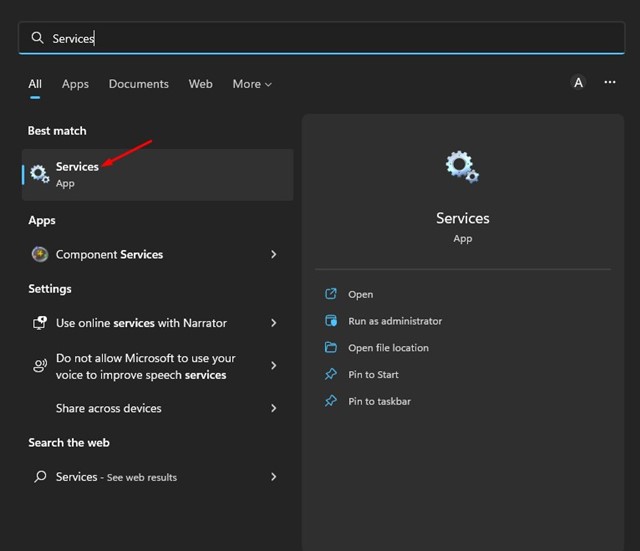Click the user account avatar A
Image resolution: width=640 pixels, height=551 pixels.
pyautogui.click(x=578, y=83)
